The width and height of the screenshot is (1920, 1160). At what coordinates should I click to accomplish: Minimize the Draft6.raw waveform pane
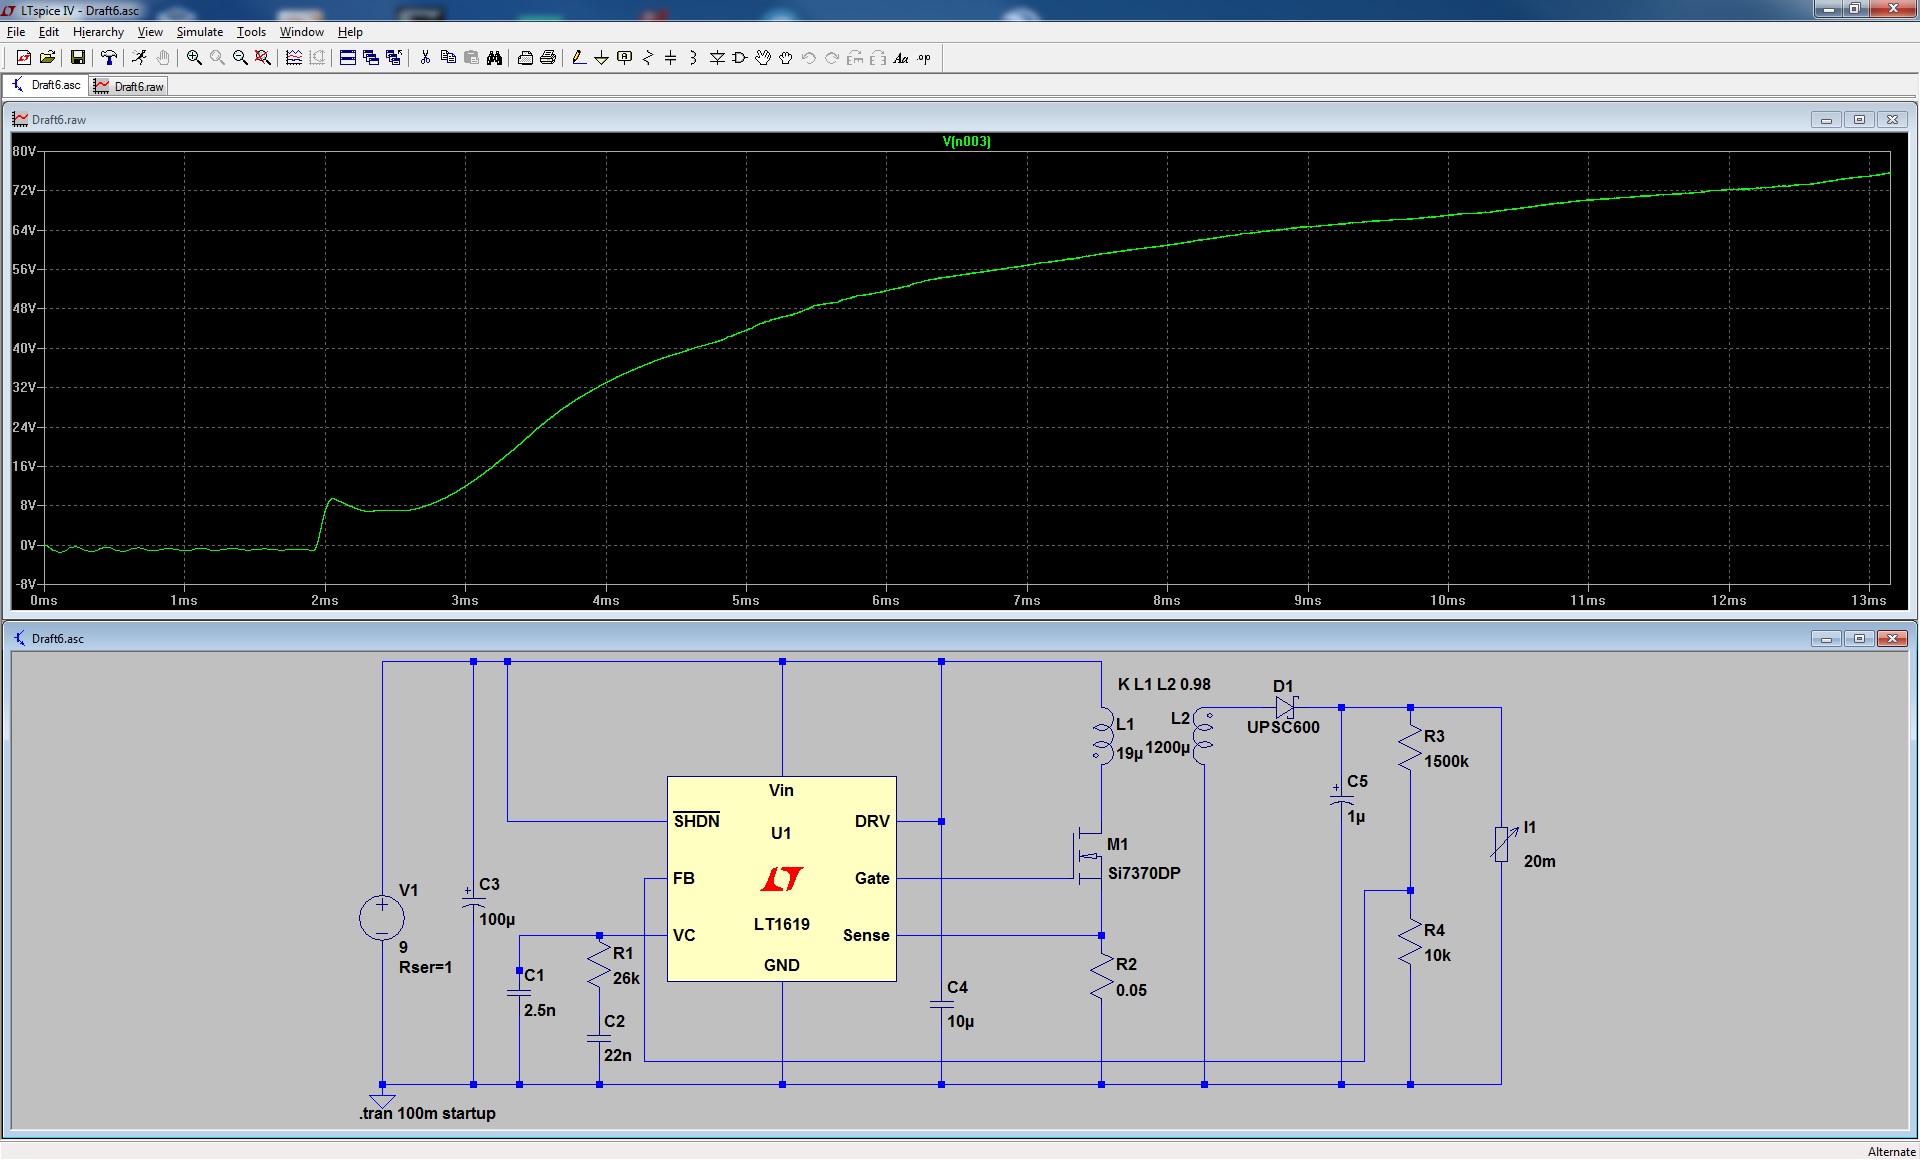1826,120
